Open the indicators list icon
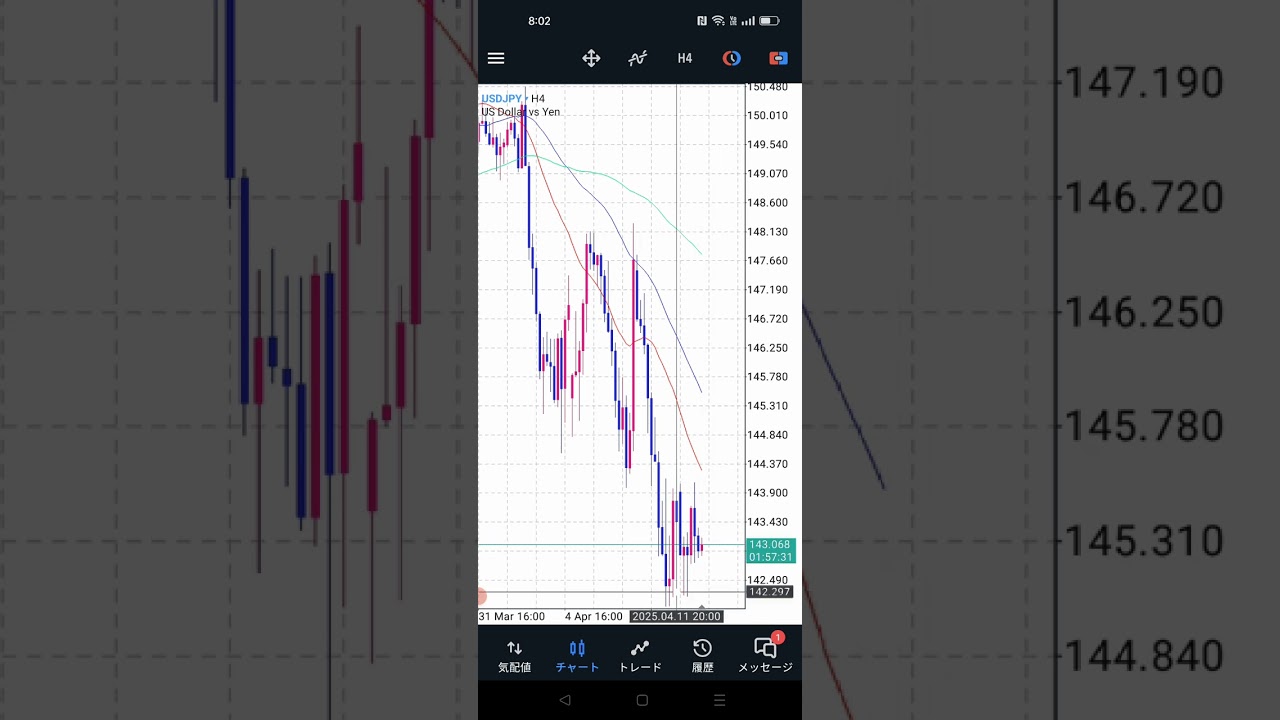The width and height of the screenshot is (1280, 720). 637,58
